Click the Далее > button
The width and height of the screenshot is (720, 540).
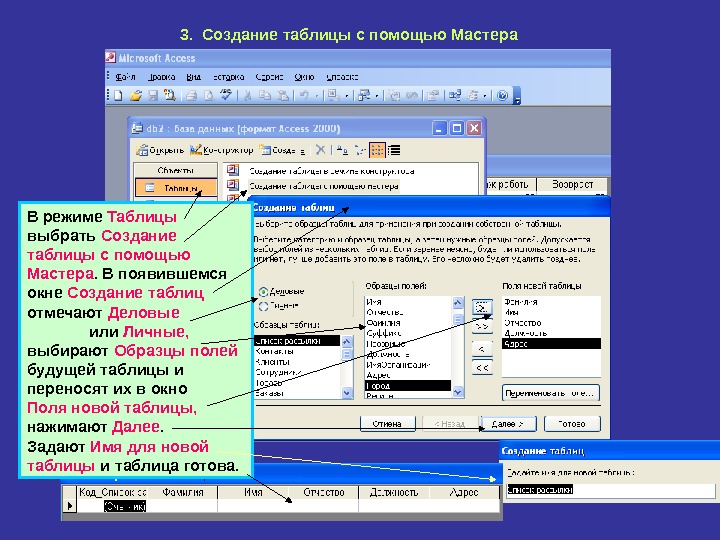click(x=507, y=424)
